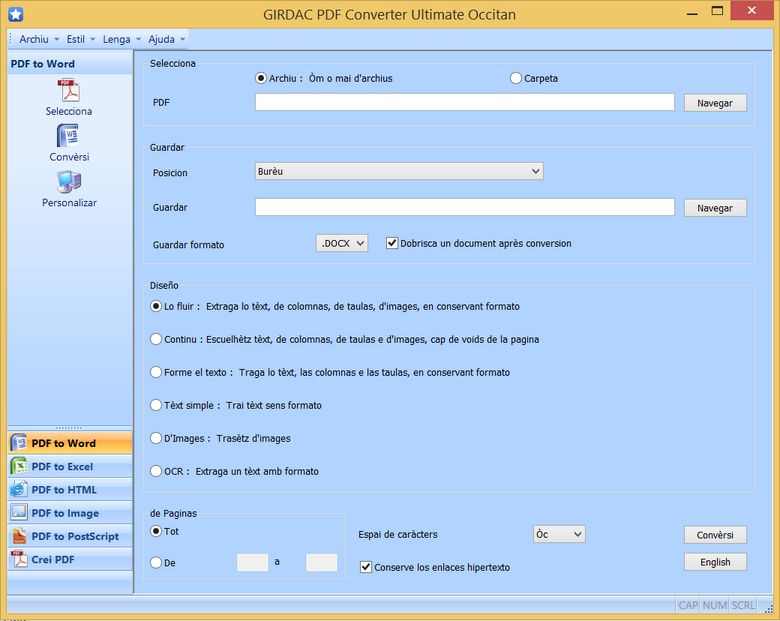Viewport: 780px width, 621px height.
Task: Select the De page range radio button
Action: pos(156,562)
